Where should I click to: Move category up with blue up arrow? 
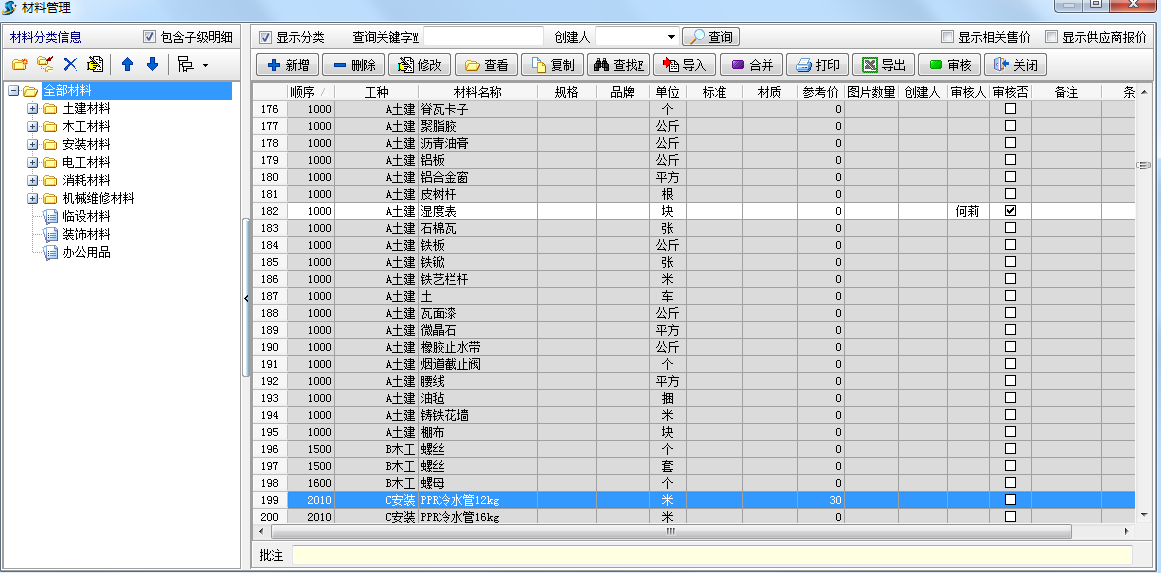click(127, 65)
